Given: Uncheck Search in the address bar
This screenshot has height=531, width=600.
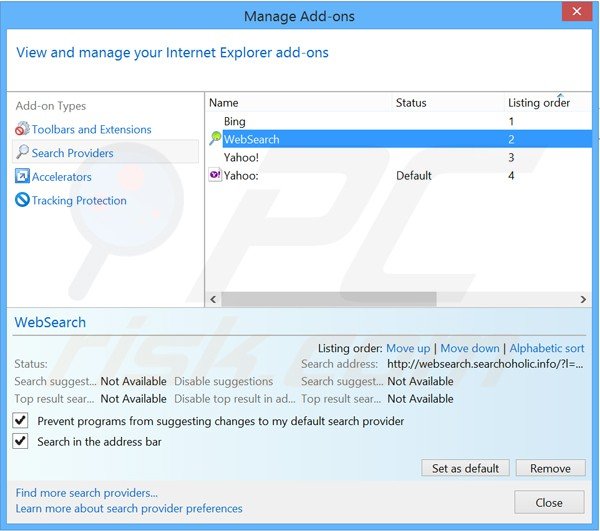Looking at the screenshot, I should [22, 441].
